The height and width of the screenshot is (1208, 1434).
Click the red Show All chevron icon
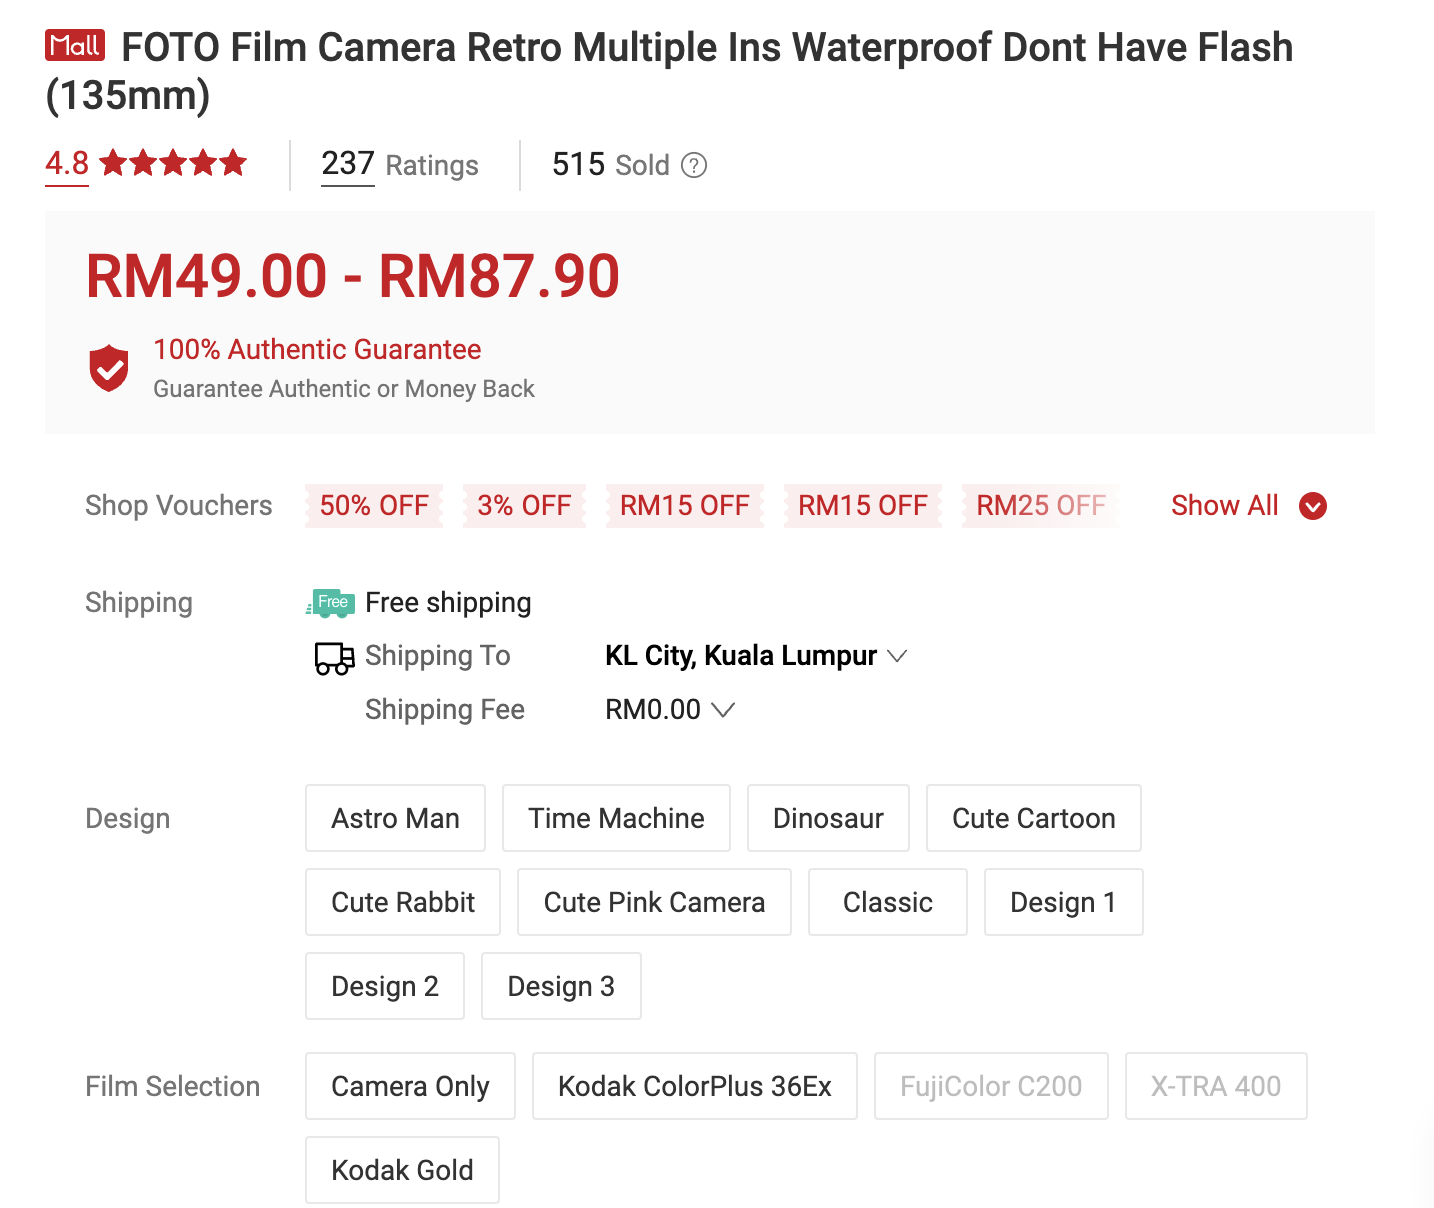1313,506
